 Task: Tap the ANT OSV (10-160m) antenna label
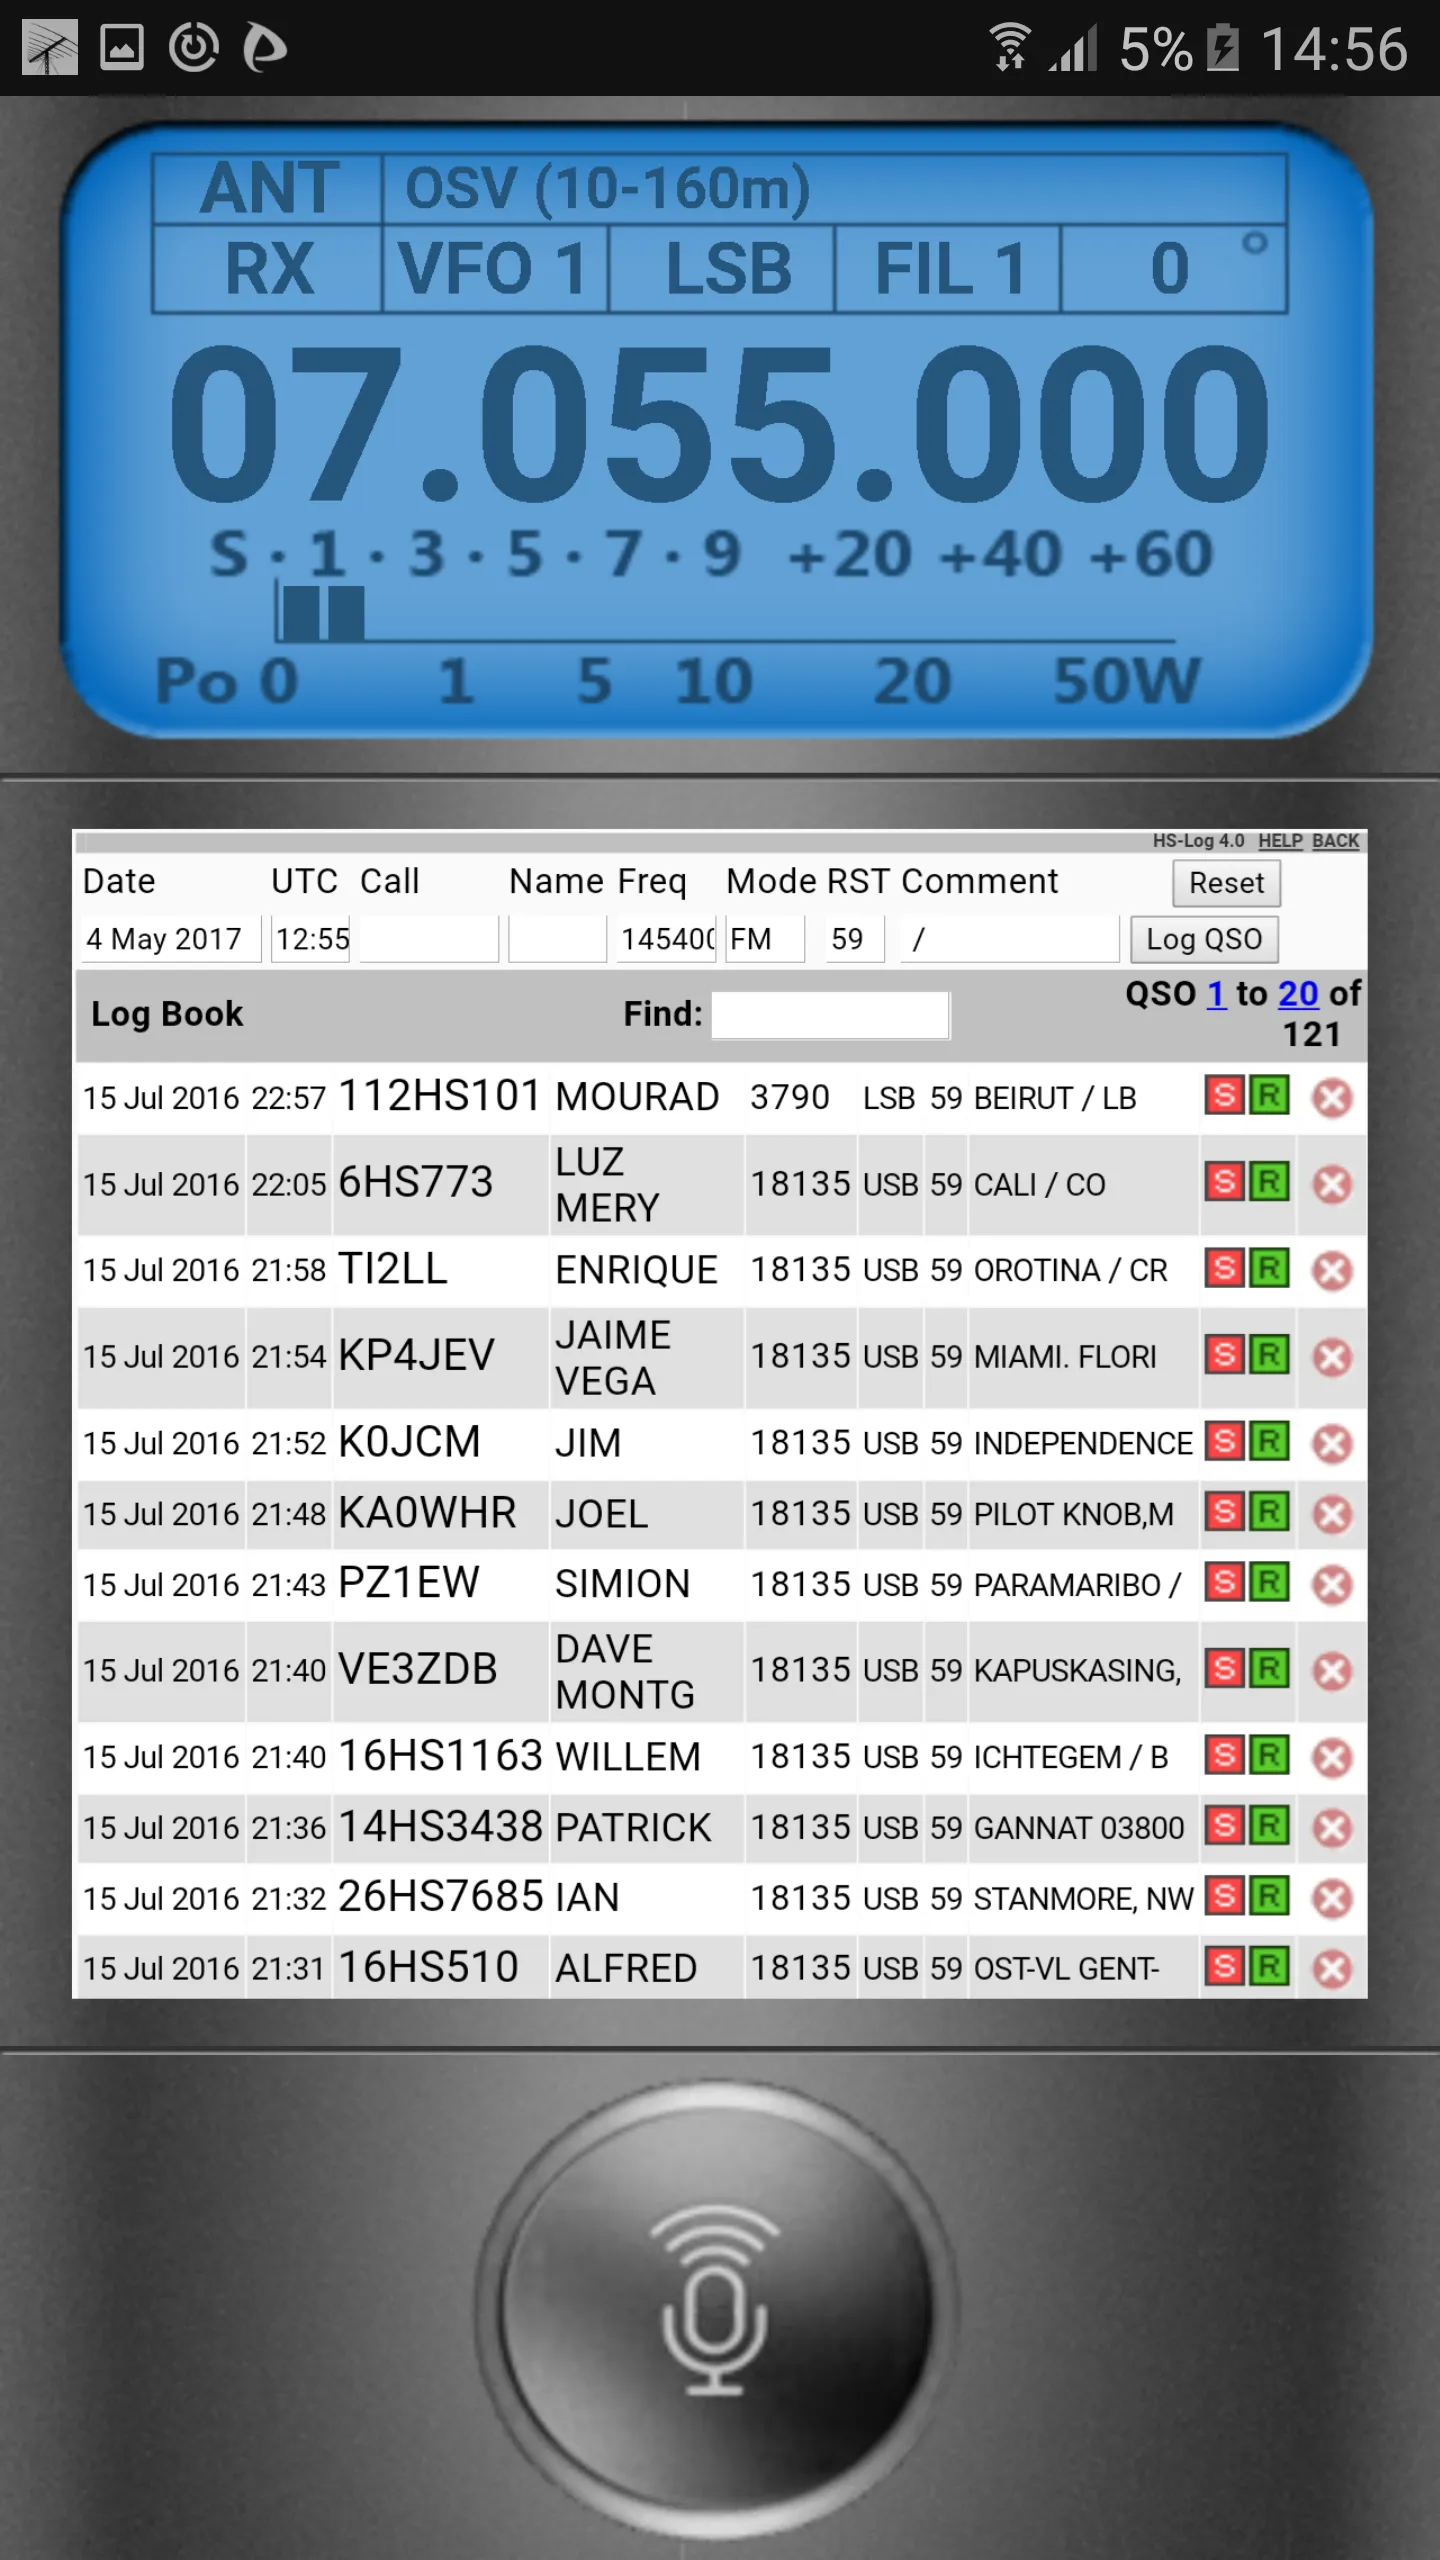720,188
